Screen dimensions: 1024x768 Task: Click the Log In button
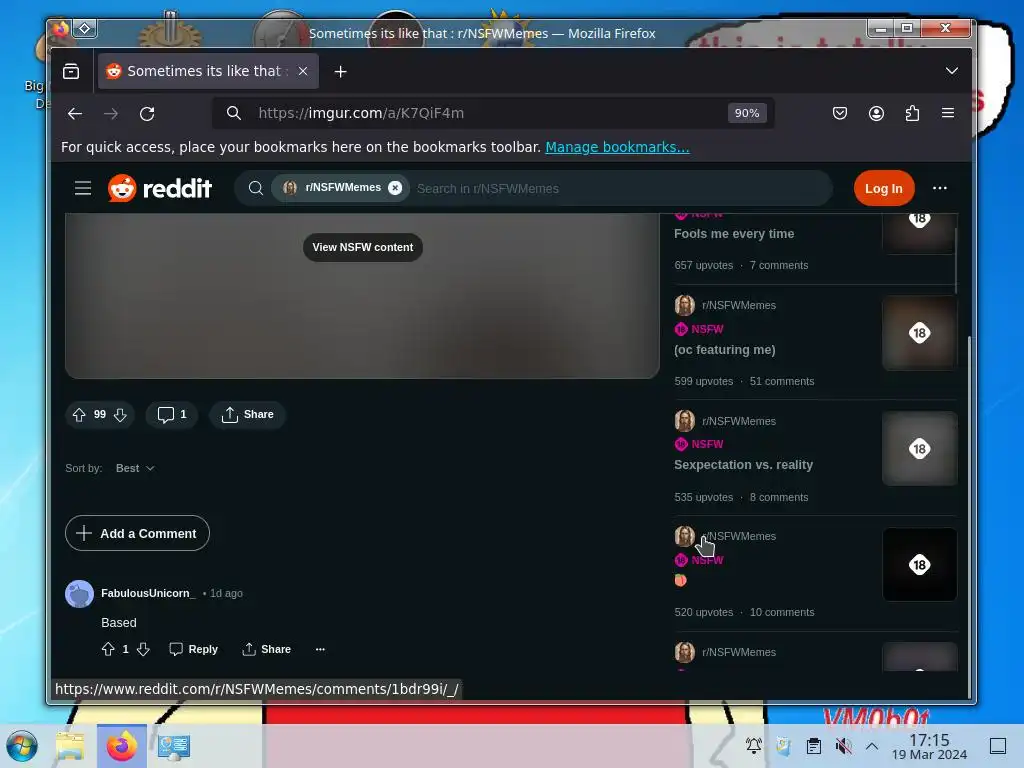[x=884, y=188]
